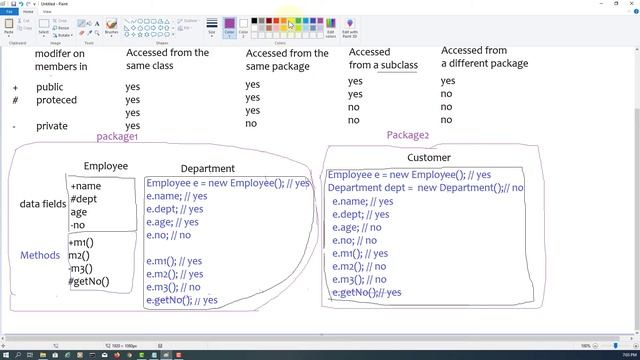Click the horizontal scrollbar
640x360 pixels.
pos(313,338)
